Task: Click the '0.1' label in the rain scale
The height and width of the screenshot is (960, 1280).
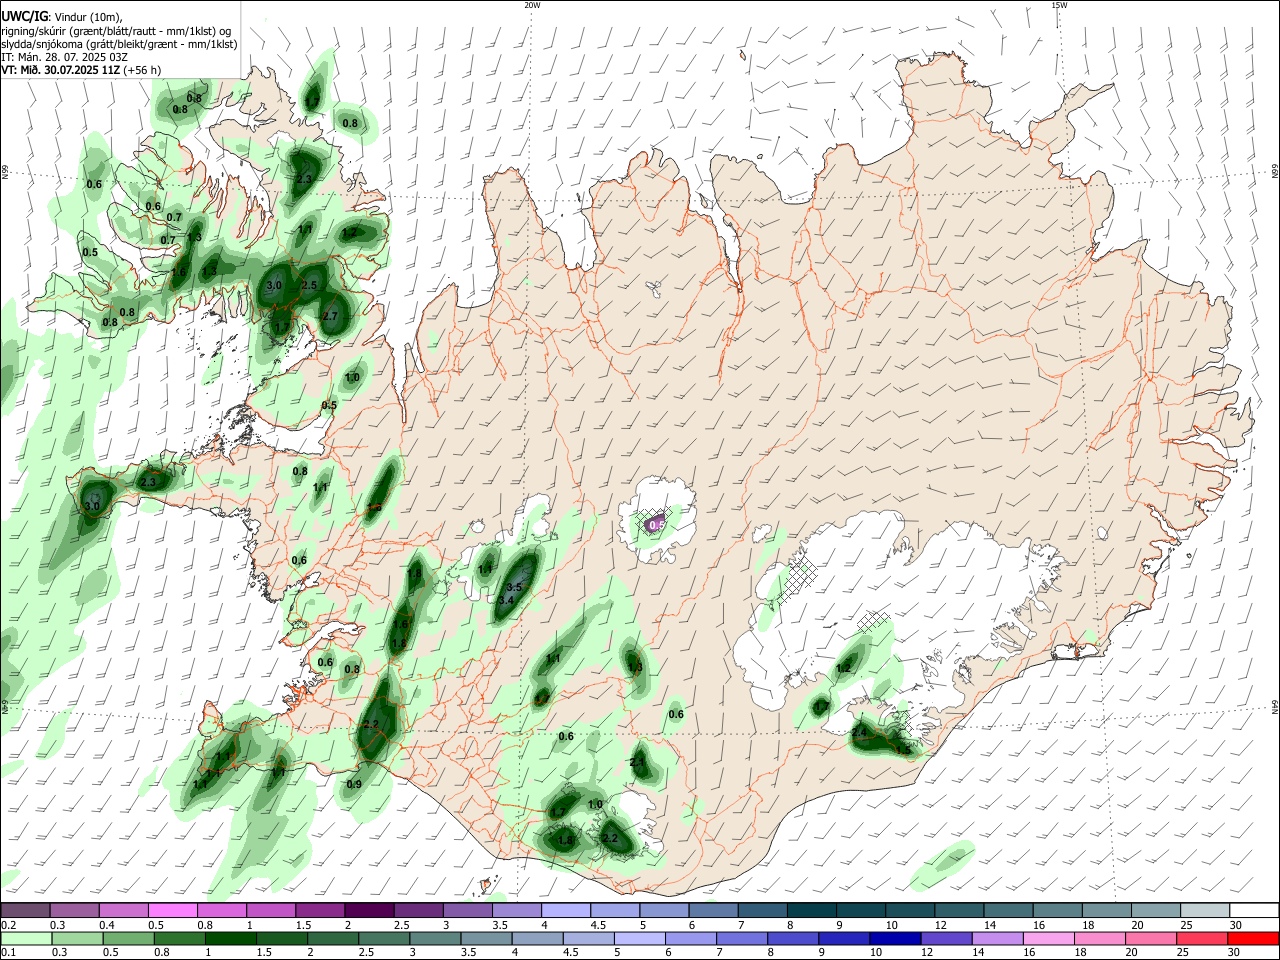Action: coord(9,953)
